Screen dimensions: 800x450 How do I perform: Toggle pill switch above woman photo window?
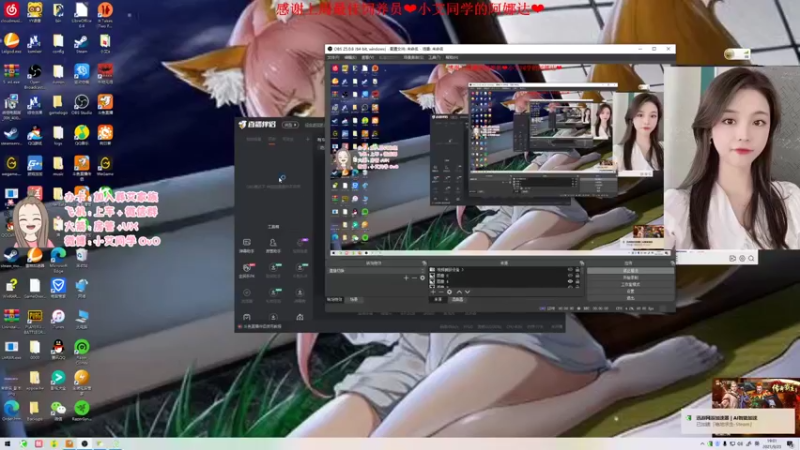737,54
